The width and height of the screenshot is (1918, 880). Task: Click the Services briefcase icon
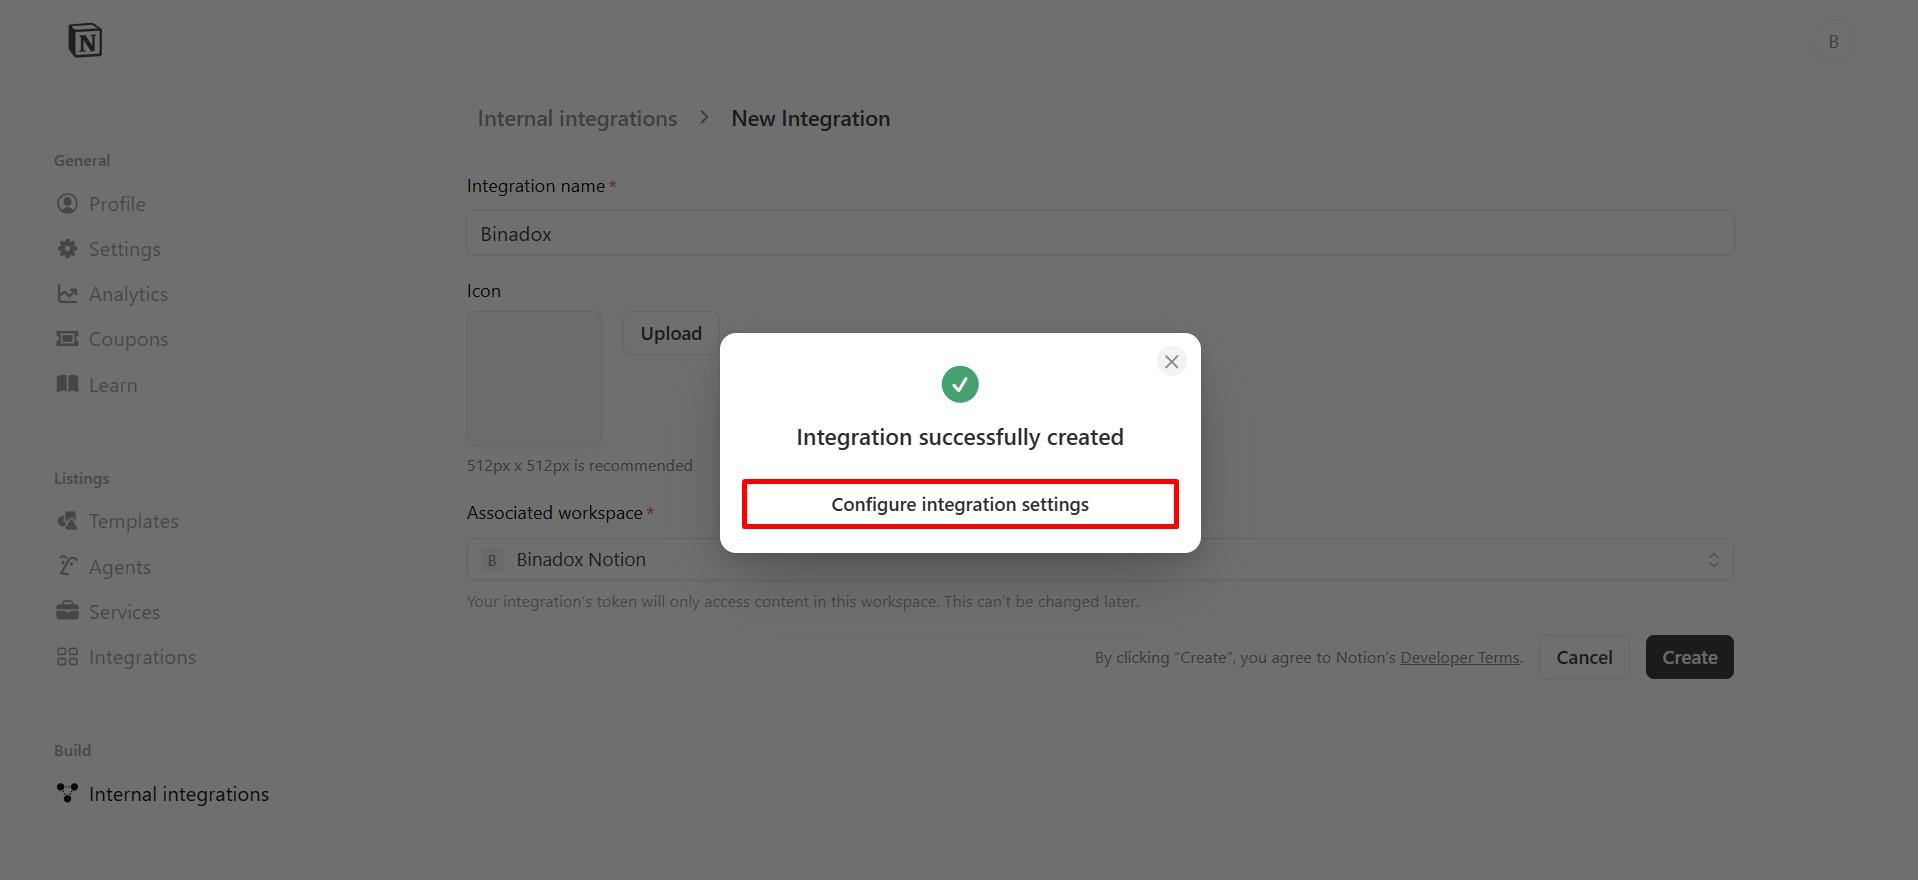[66, 611]
